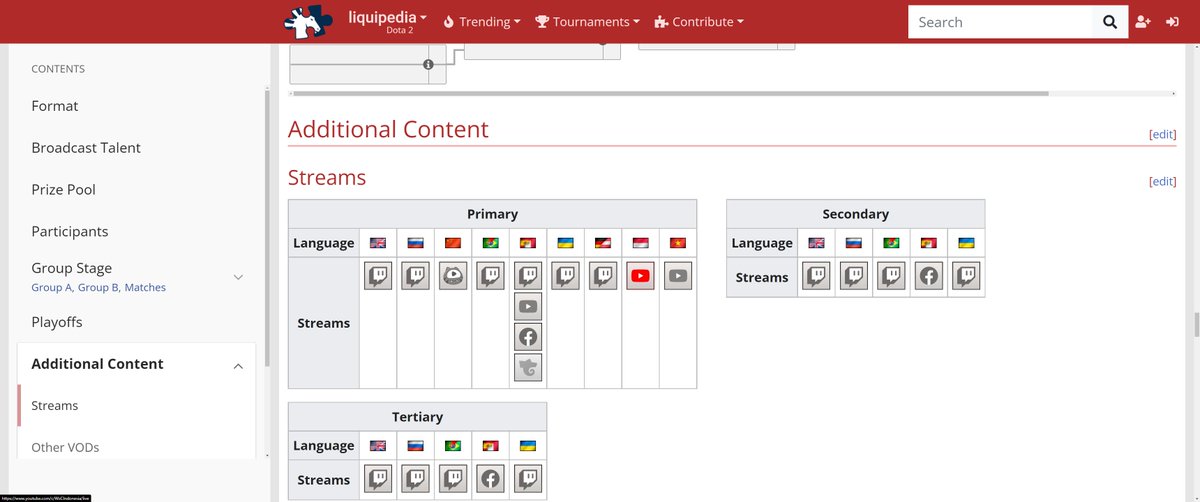This screenshot has width=1200, height=502.
Task: Open the Primary Spanish Twitch stream
Action: [528, 276]
